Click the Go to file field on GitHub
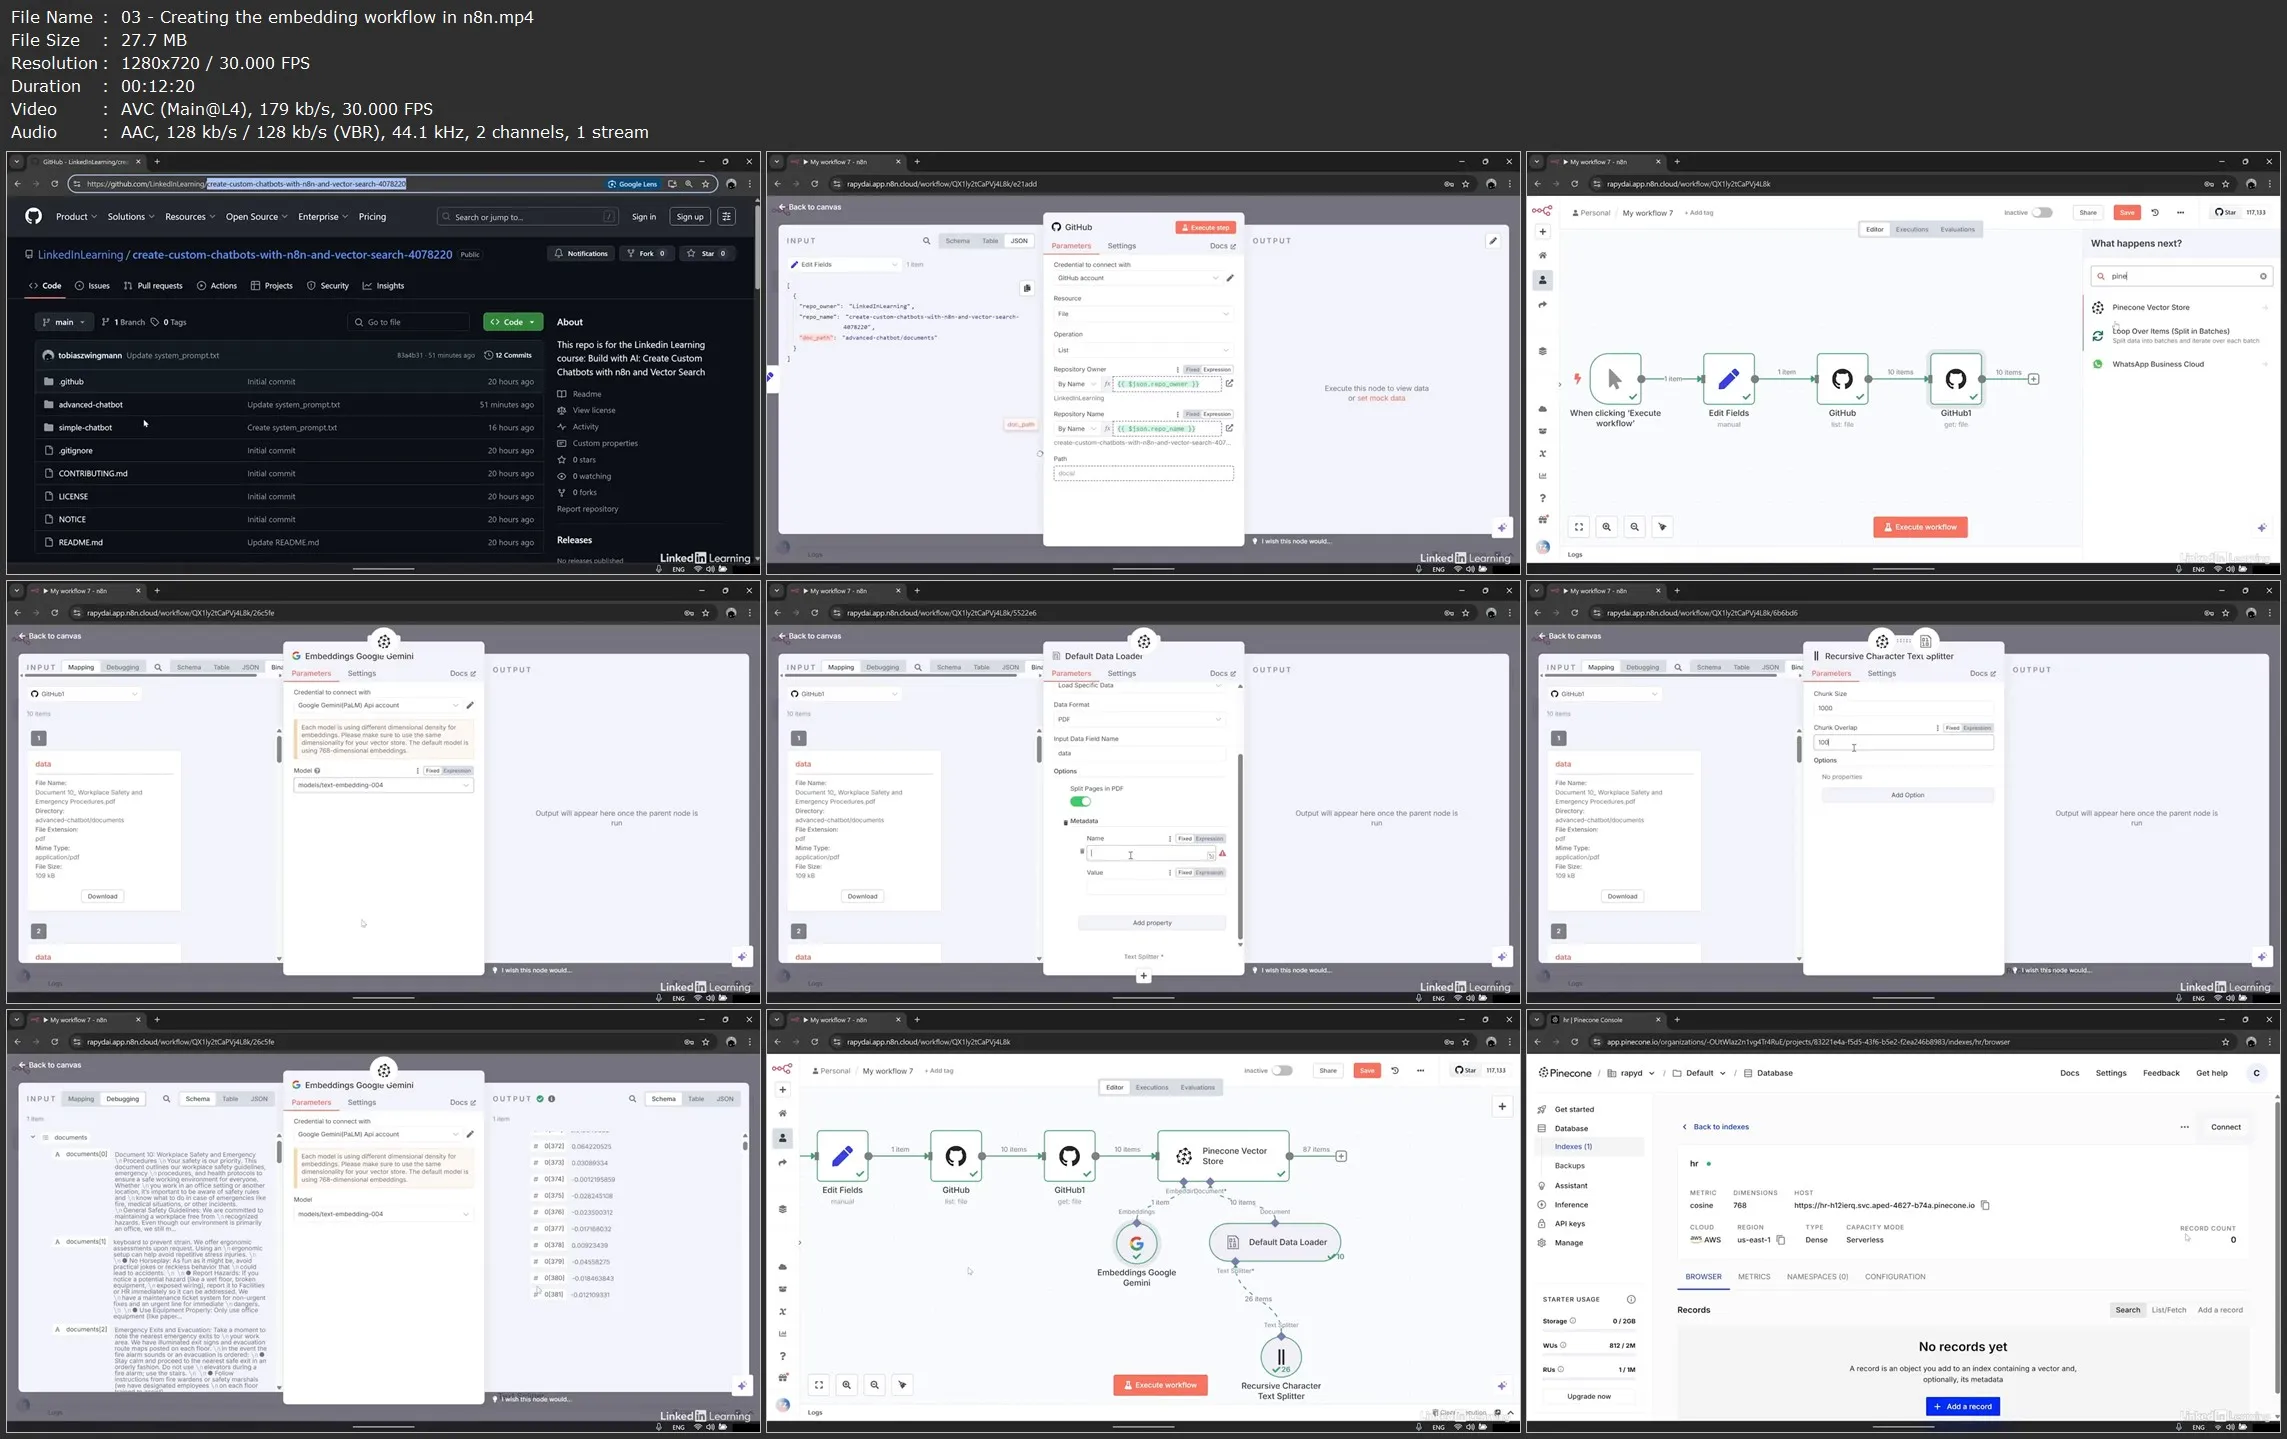The image size is (2287, 1439). (x=408, y=322)
